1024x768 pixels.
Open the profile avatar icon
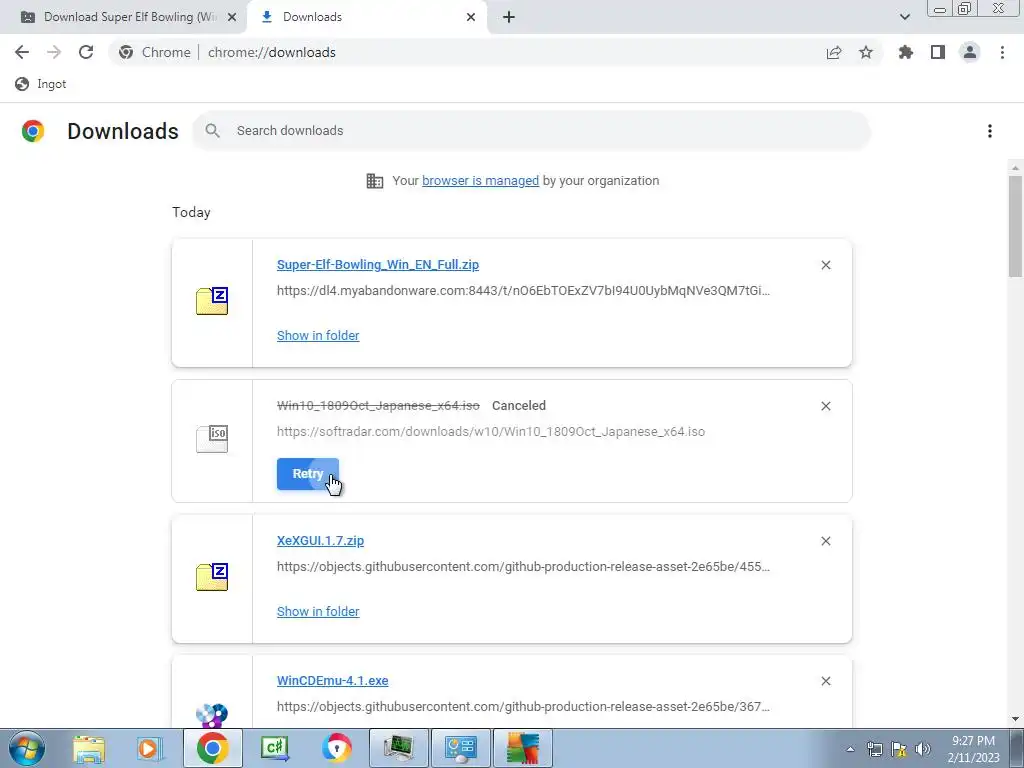click(x=970, y=52)
